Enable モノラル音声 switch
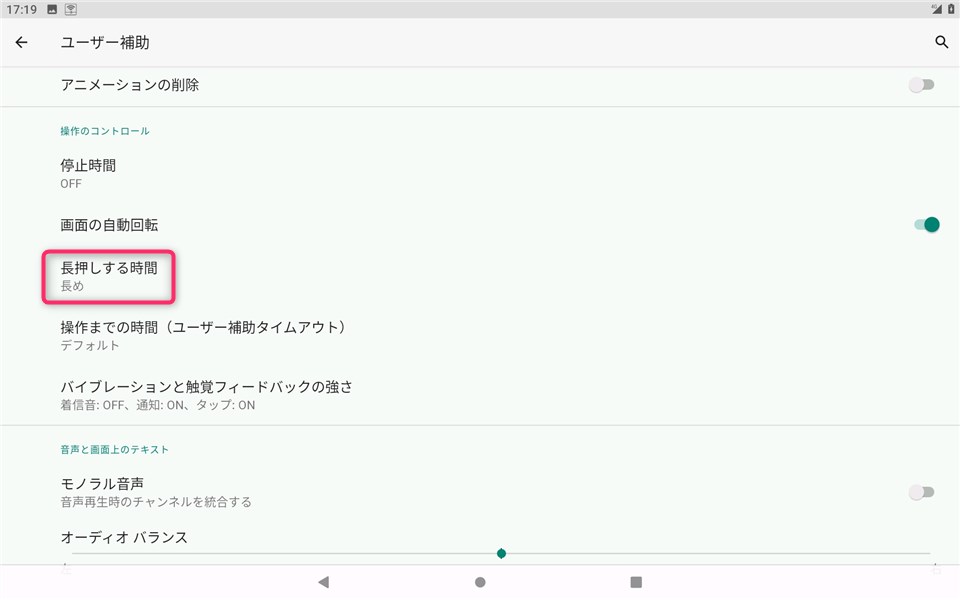The image size is (960, 600). point(921,492)
